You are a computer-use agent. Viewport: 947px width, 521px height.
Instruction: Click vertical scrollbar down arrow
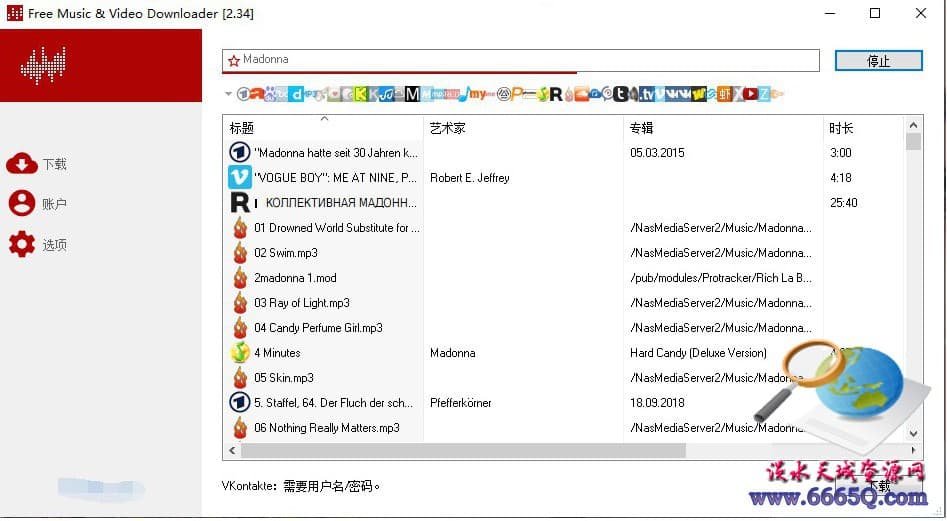(913, 433)
